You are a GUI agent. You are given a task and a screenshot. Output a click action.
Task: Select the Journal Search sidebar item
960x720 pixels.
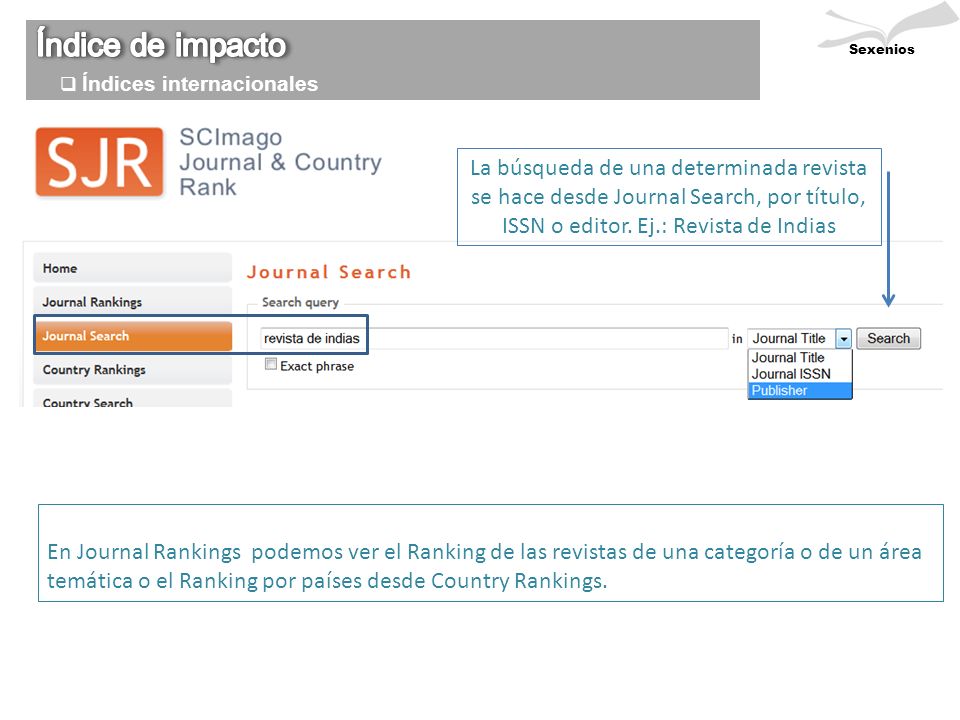click(x=134, y=336)
